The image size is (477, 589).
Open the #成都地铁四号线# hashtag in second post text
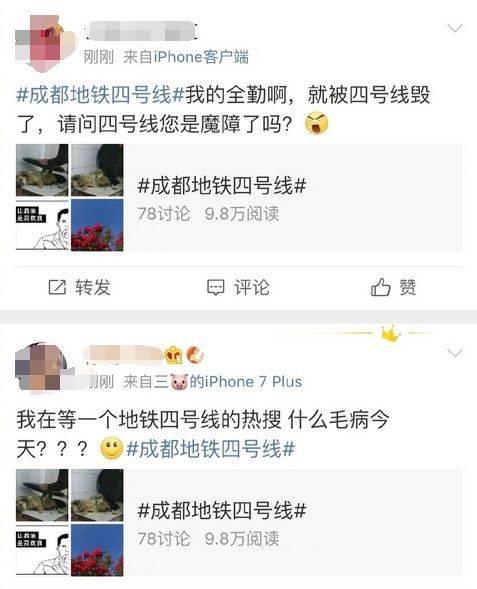pos(210,449)
